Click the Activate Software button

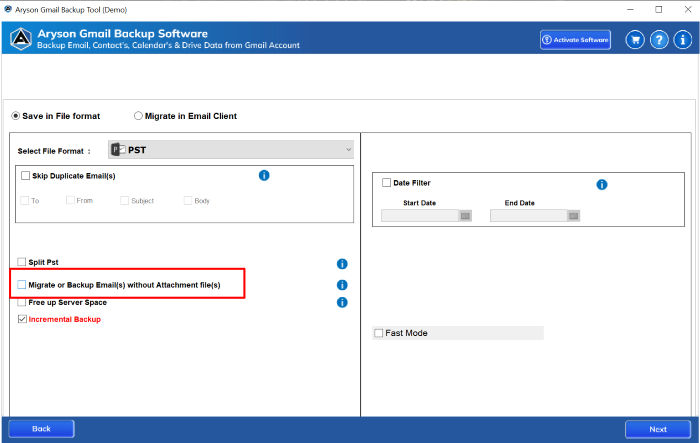pos(575,40)
